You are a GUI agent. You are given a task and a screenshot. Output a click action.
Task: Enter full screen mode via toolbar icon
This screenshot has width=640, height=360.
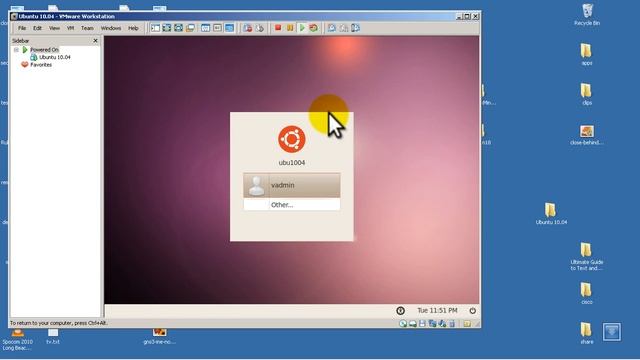pyautogui.click(x=178, y=28)
